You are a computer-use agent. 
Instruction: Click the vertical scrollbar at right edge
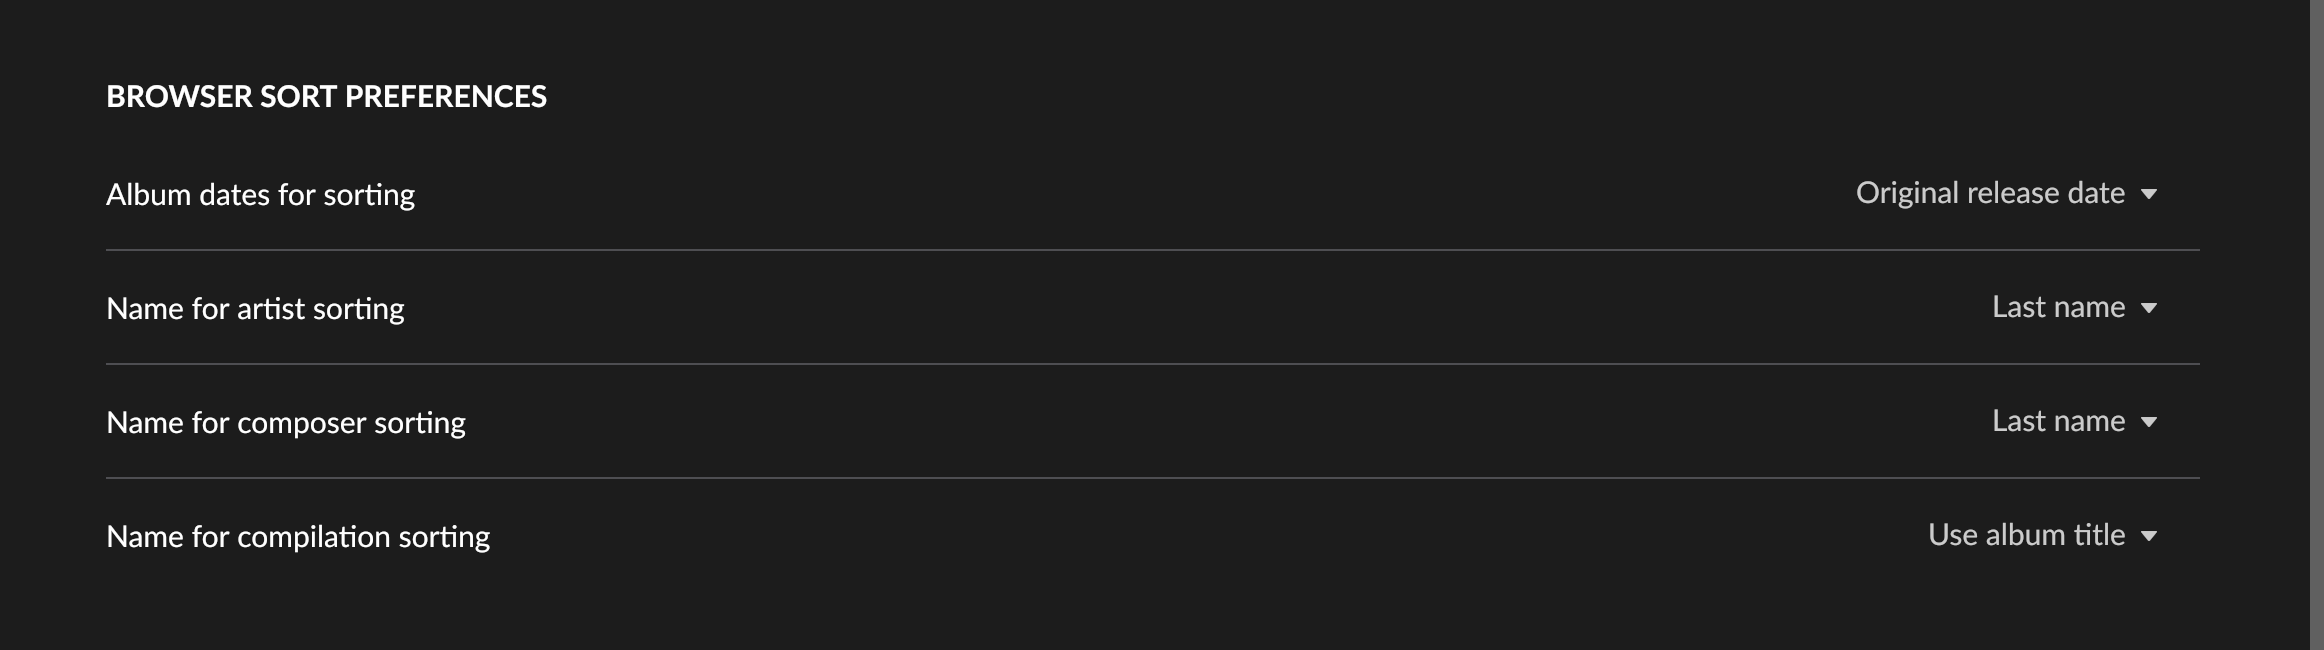2316,325
